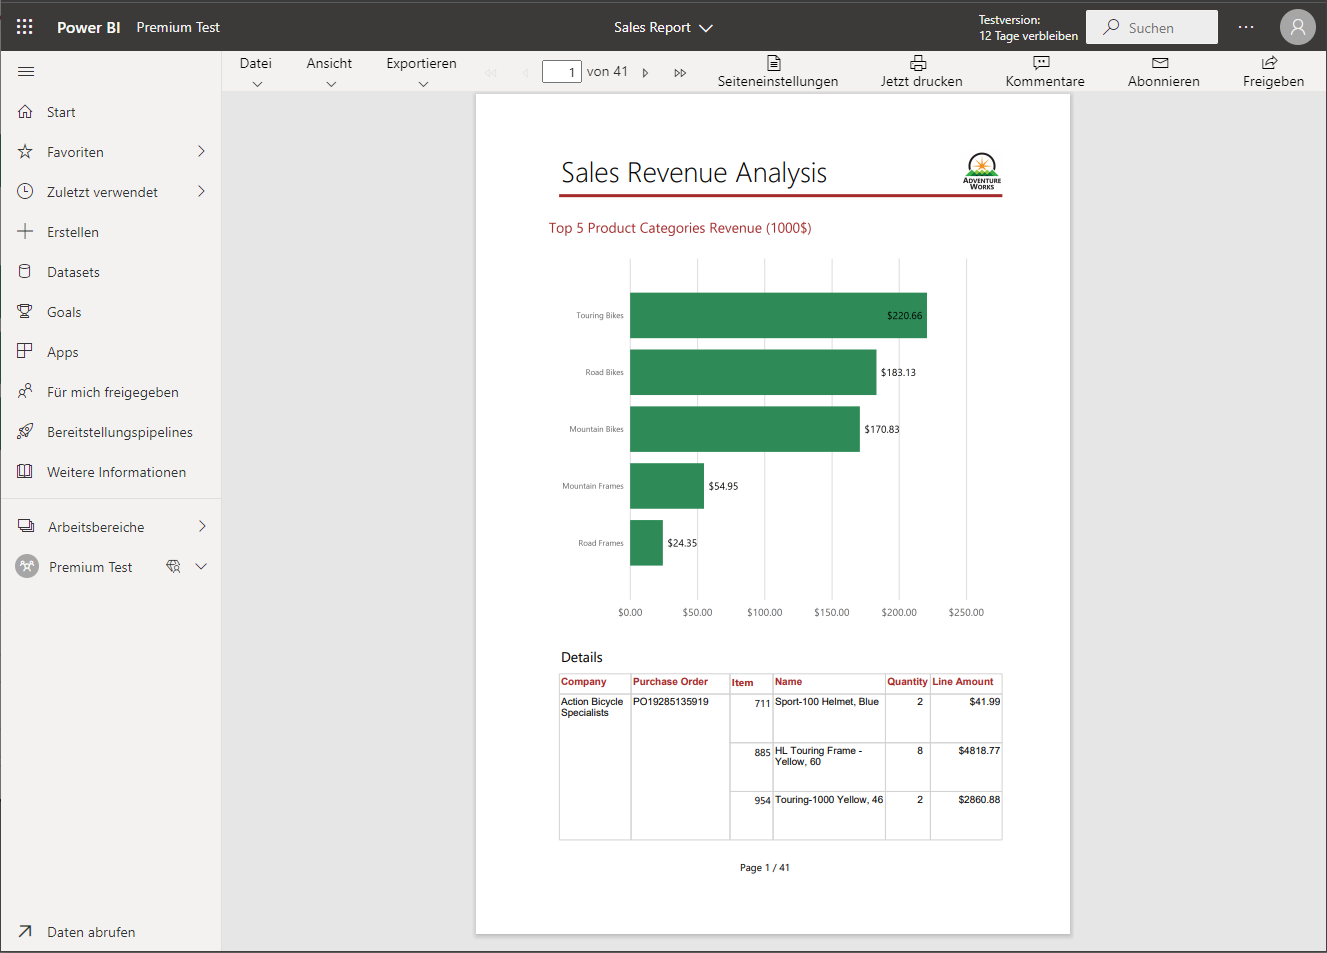Expand Arbeitsbereiche flyout chevron

(x=201, y=527)
